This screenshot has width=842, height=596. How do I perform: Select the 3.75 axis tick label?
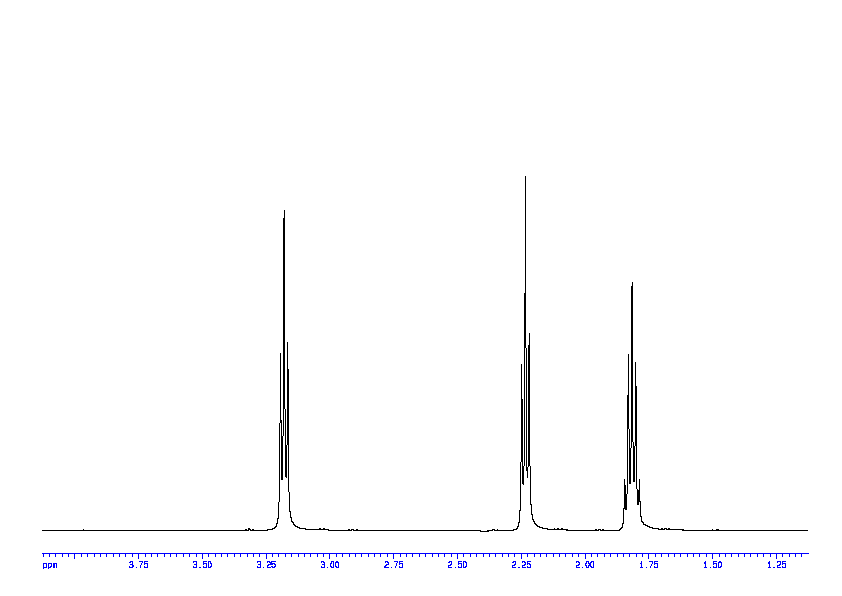[138, 565]
